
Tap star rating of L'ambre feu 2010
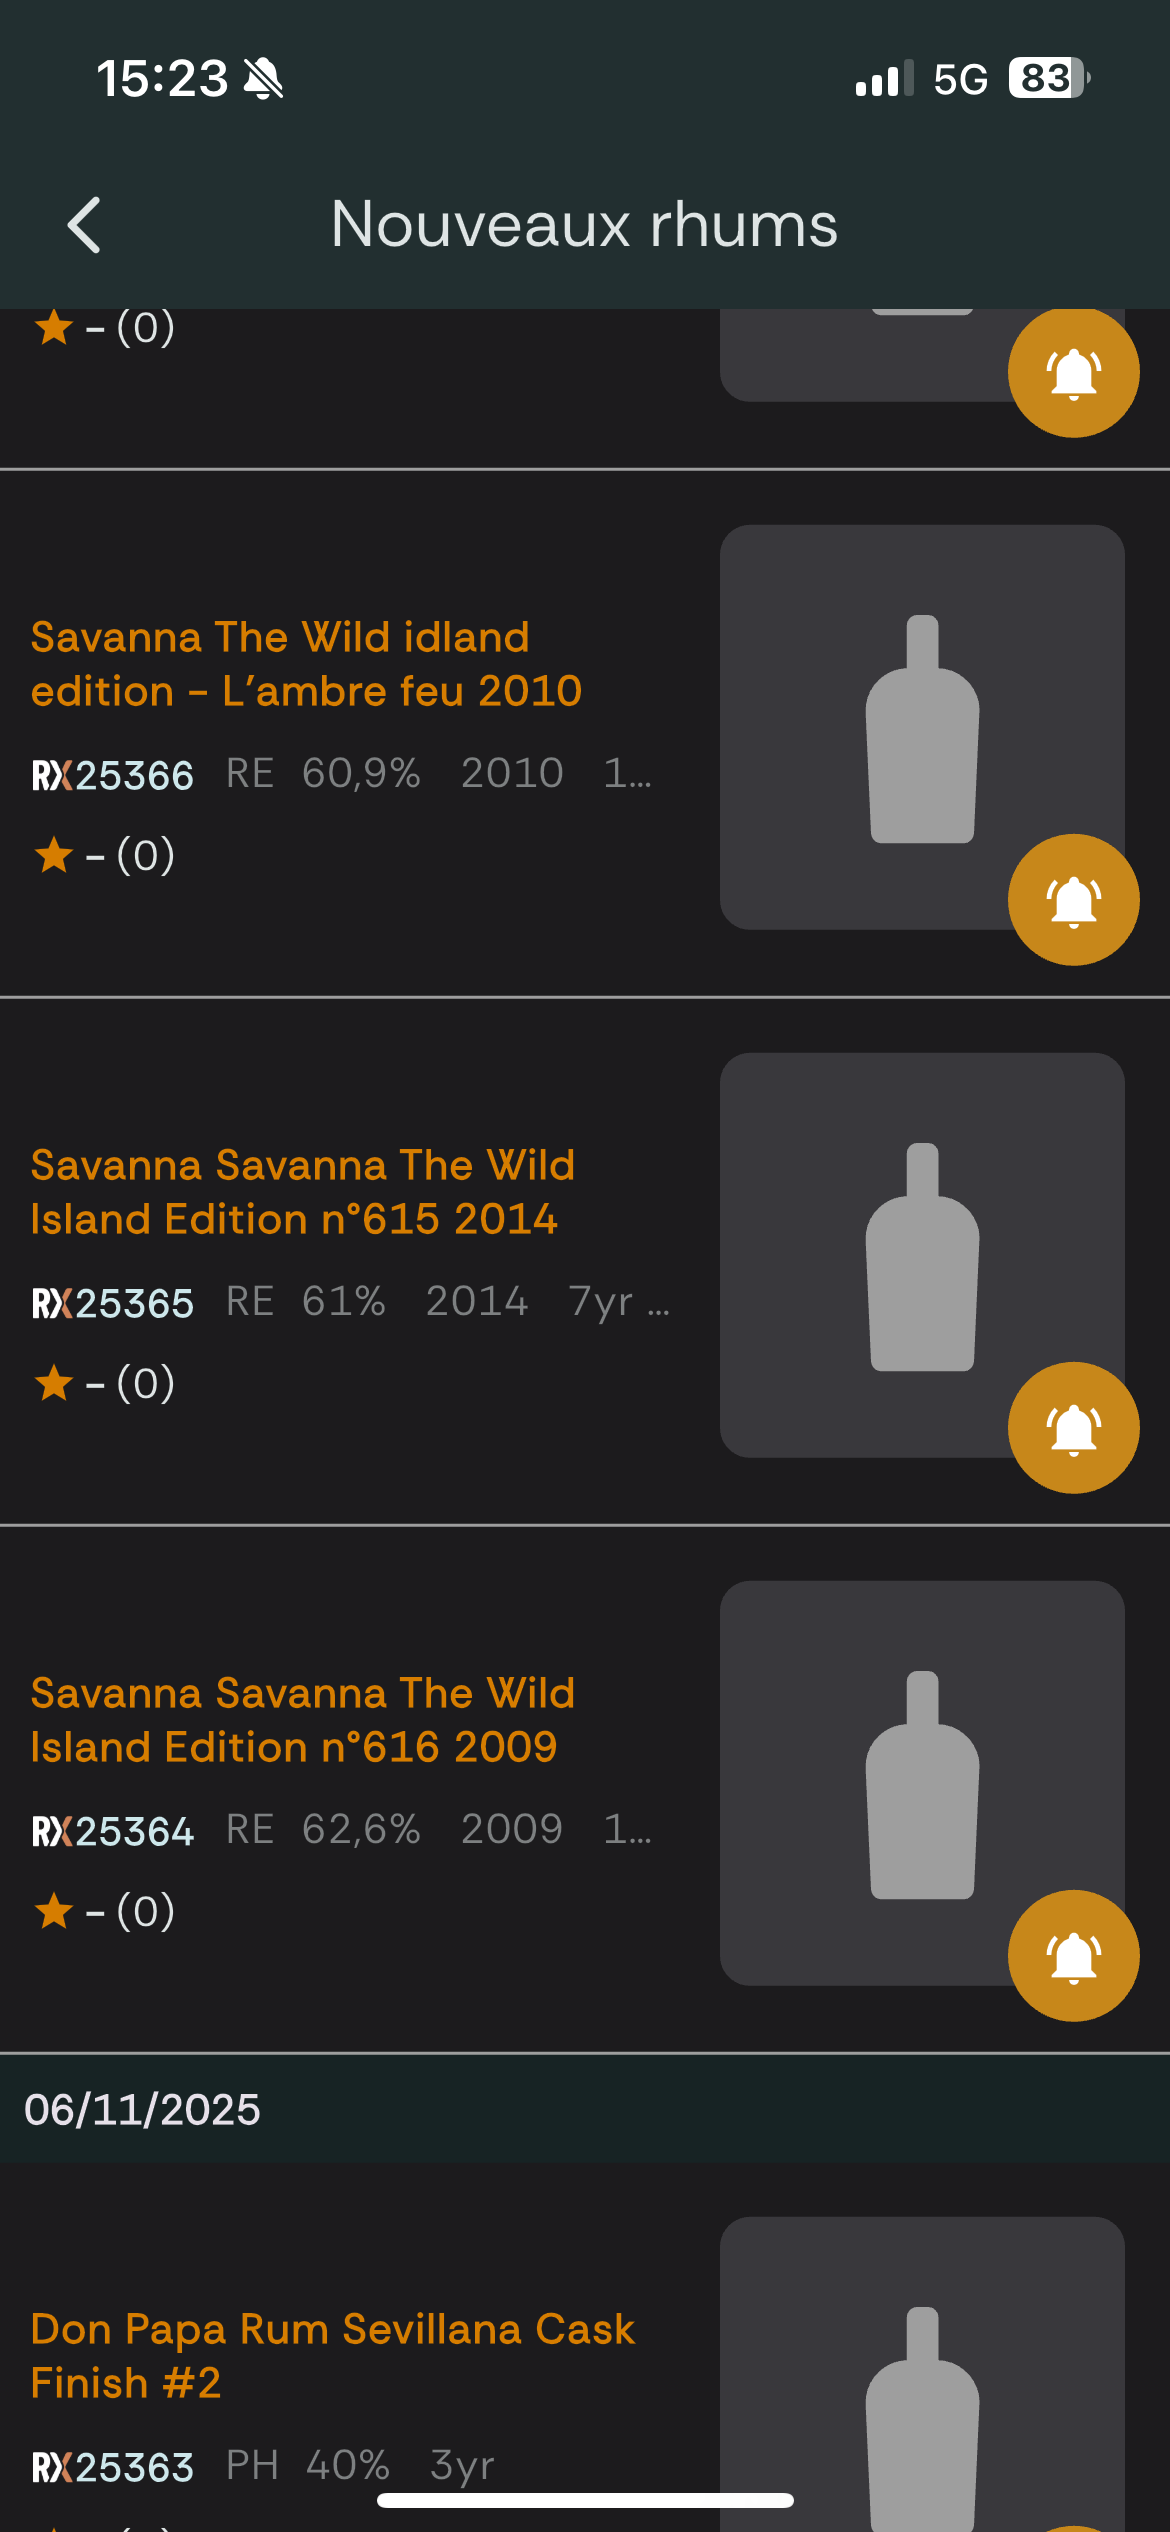pos(104,856)
